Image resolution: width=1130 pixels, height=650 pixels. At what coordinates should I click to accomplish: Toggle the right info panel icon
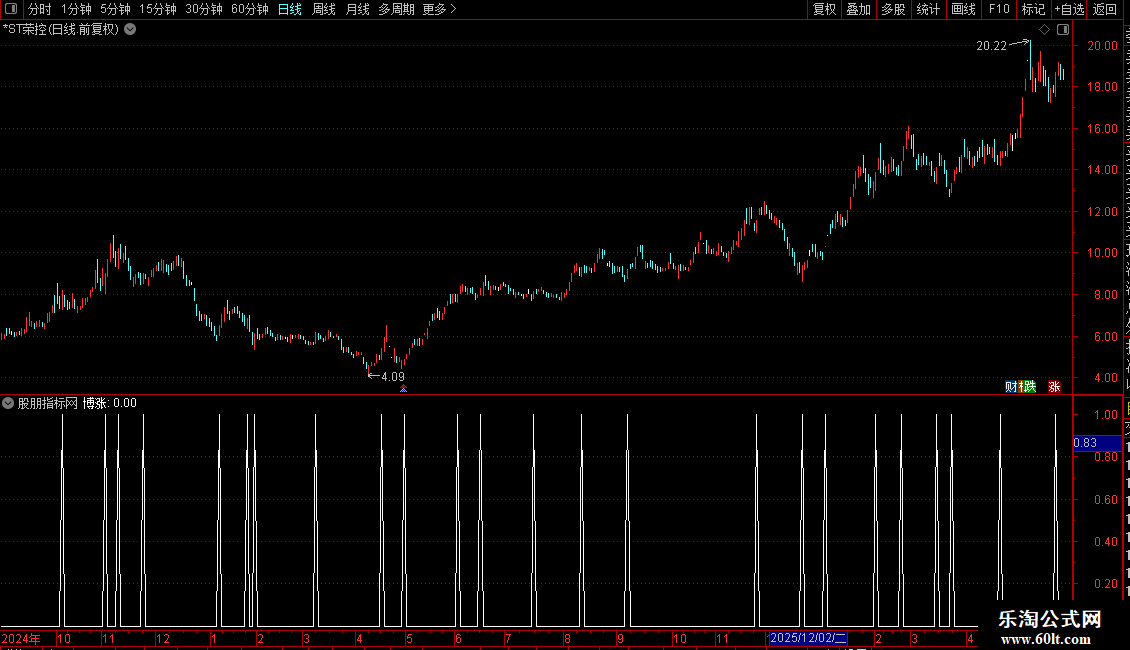click(1063, 29)
